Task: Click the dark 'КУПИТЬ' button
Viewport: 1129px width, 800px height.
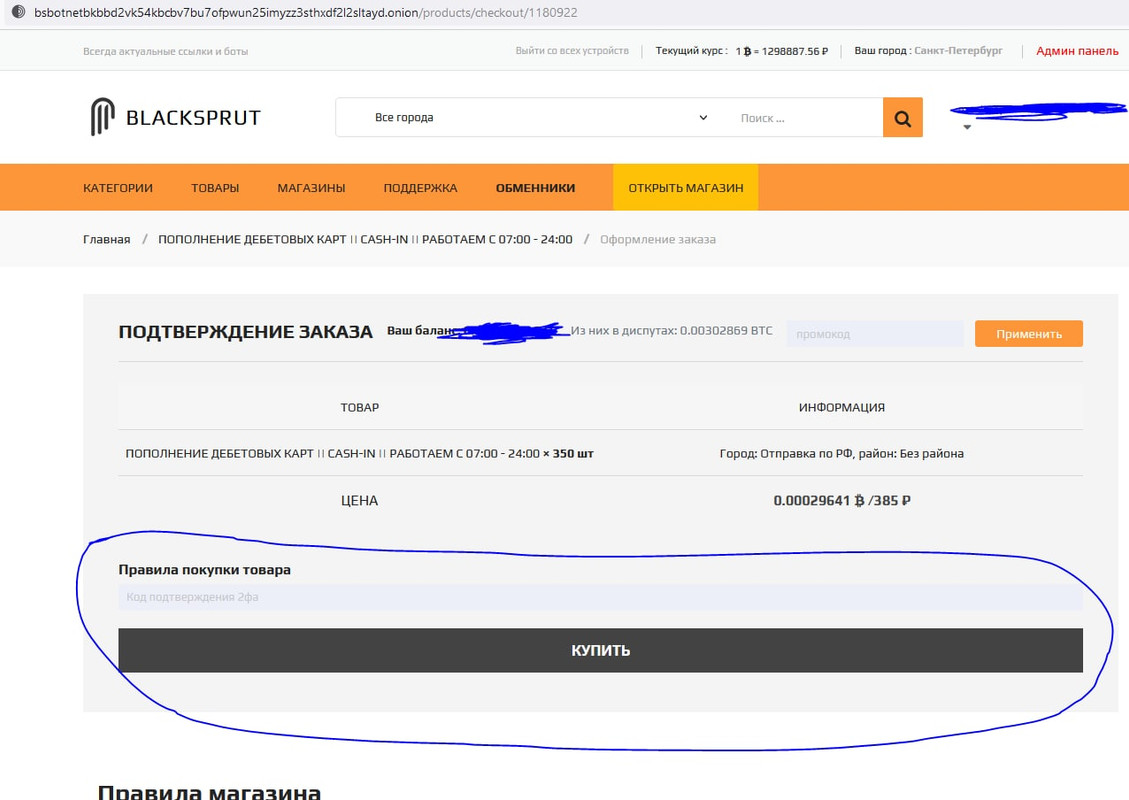Action: [x=601, y=650]
